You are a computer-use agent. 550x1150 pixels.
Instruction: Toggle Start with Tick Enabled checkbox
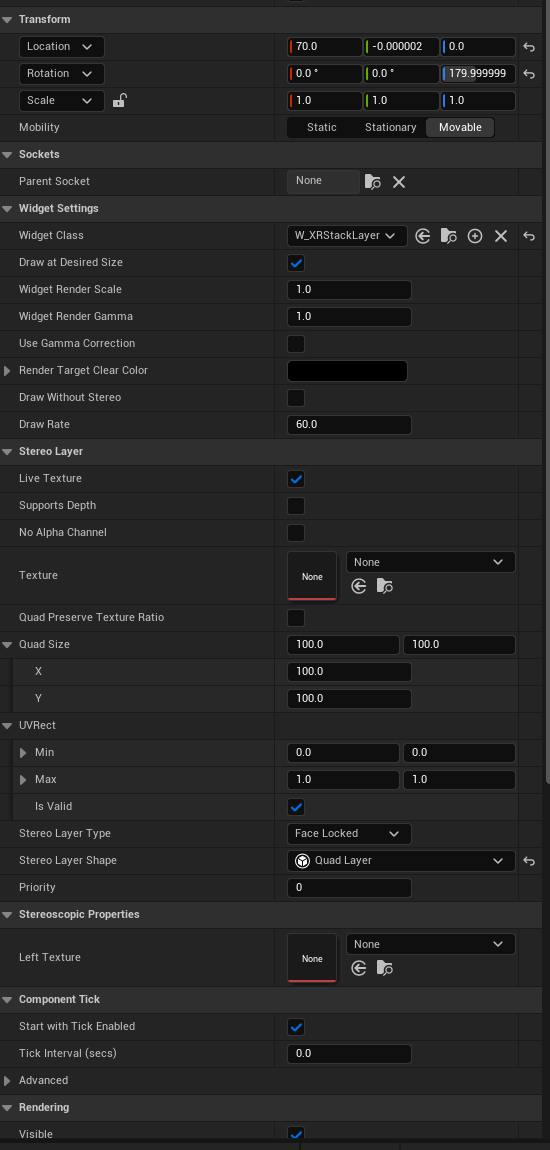click(296, 1027)
